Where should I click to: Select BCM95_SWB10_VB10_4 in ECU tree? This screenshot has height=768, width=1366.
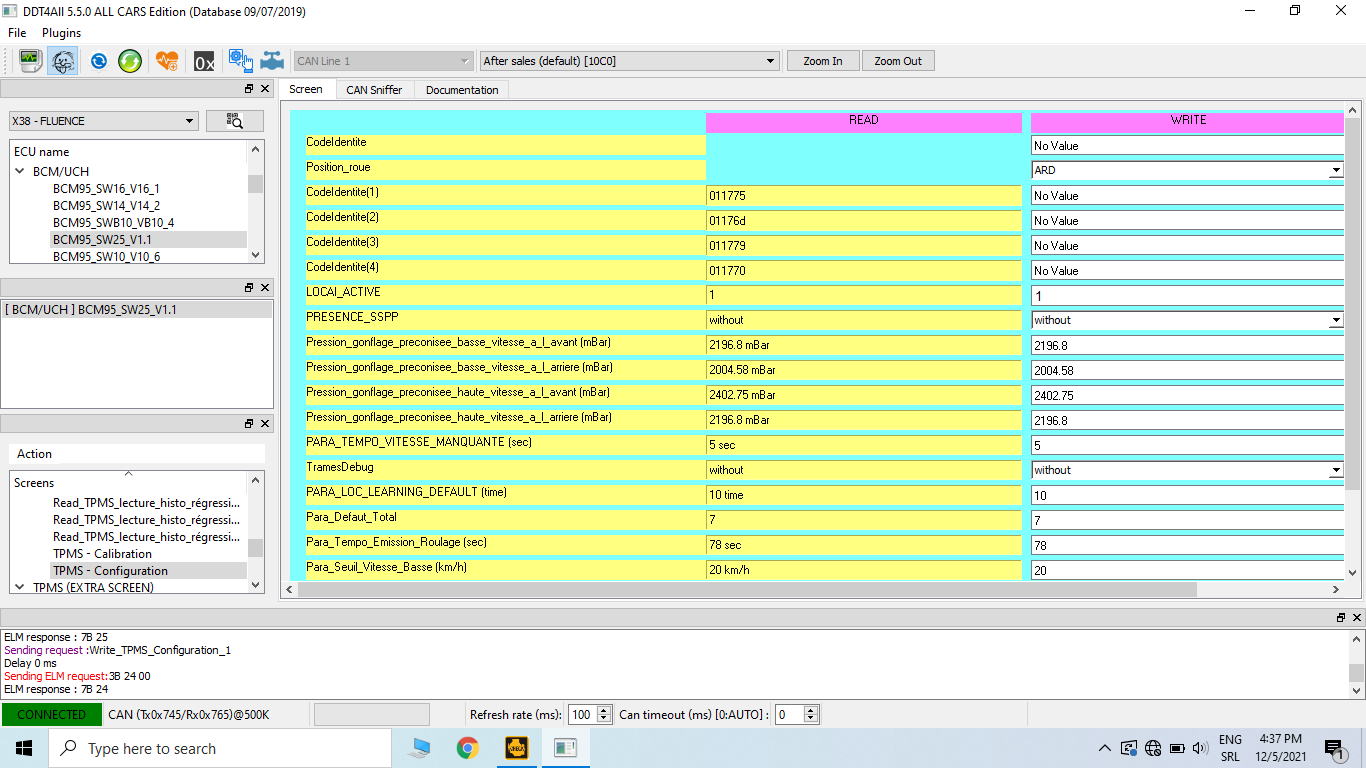(113, 222)
